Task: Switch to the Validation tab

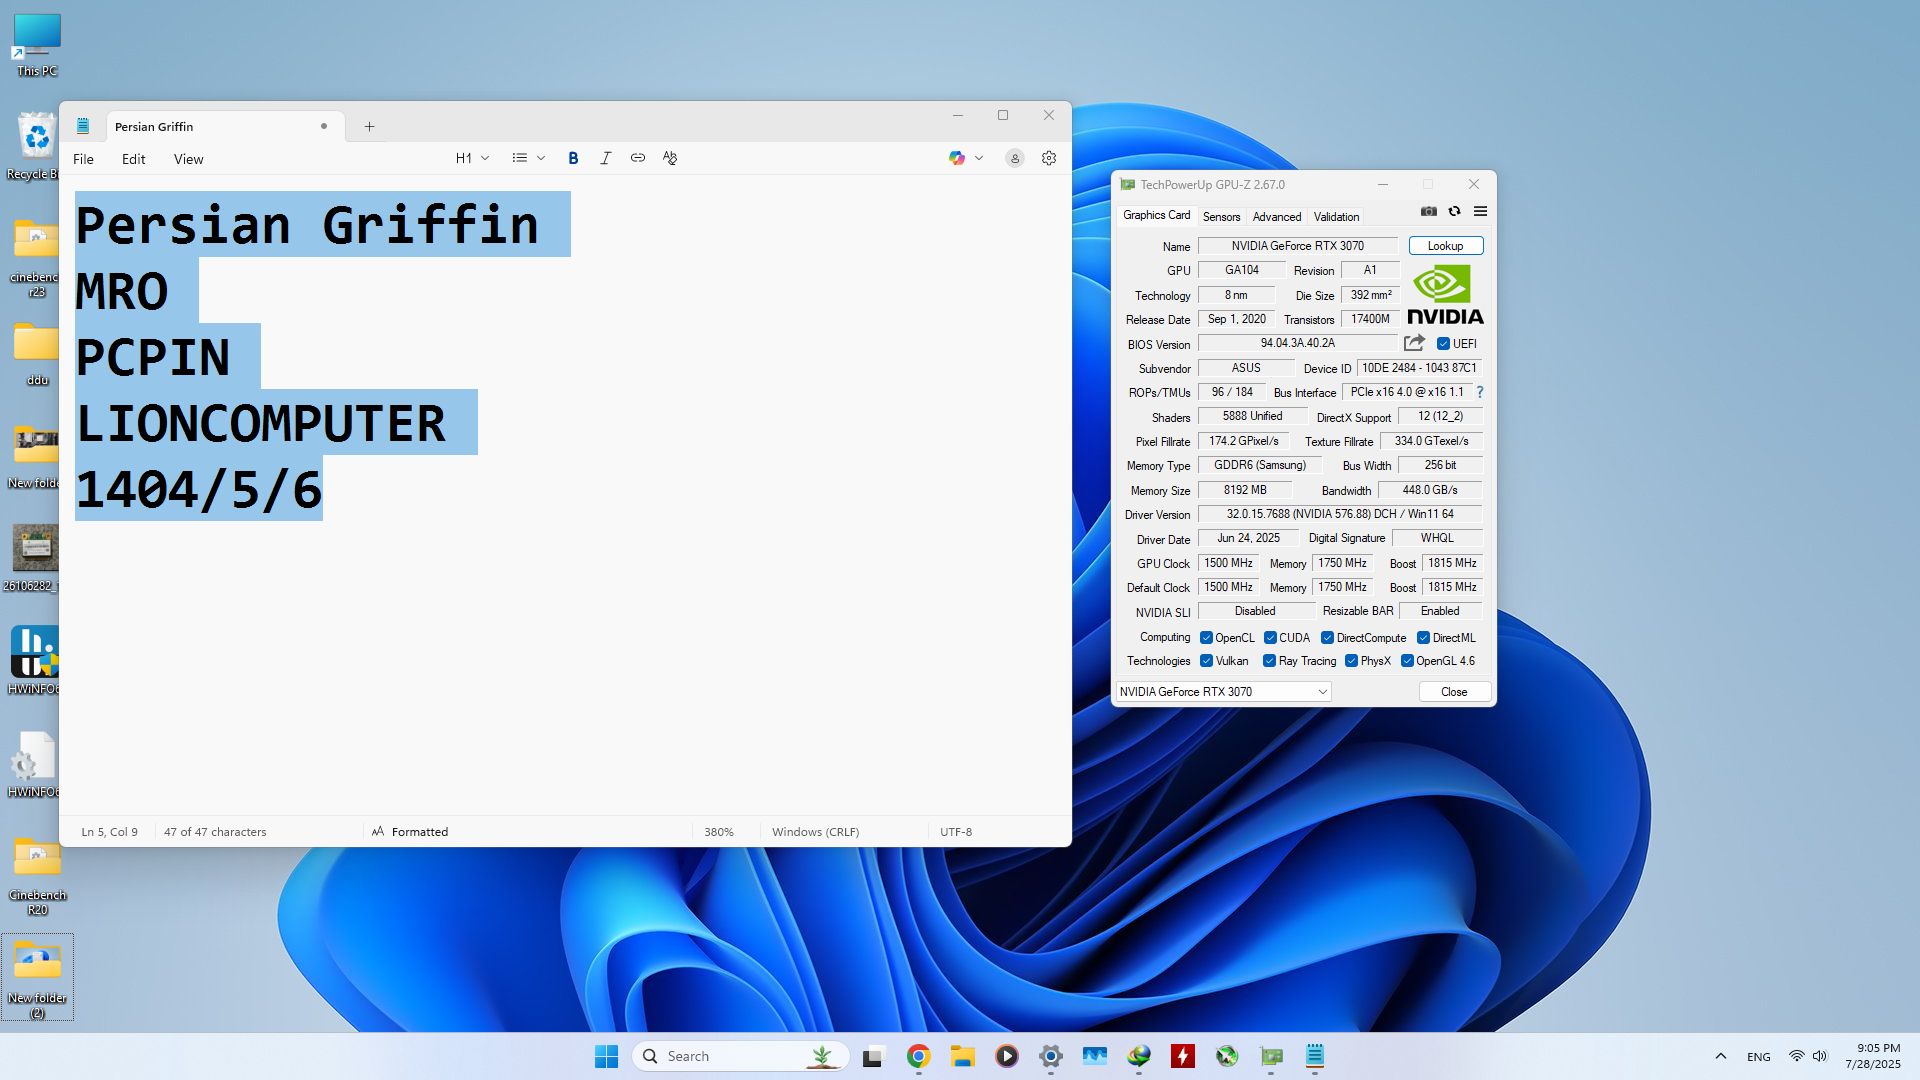Action: click(1336, 217)
